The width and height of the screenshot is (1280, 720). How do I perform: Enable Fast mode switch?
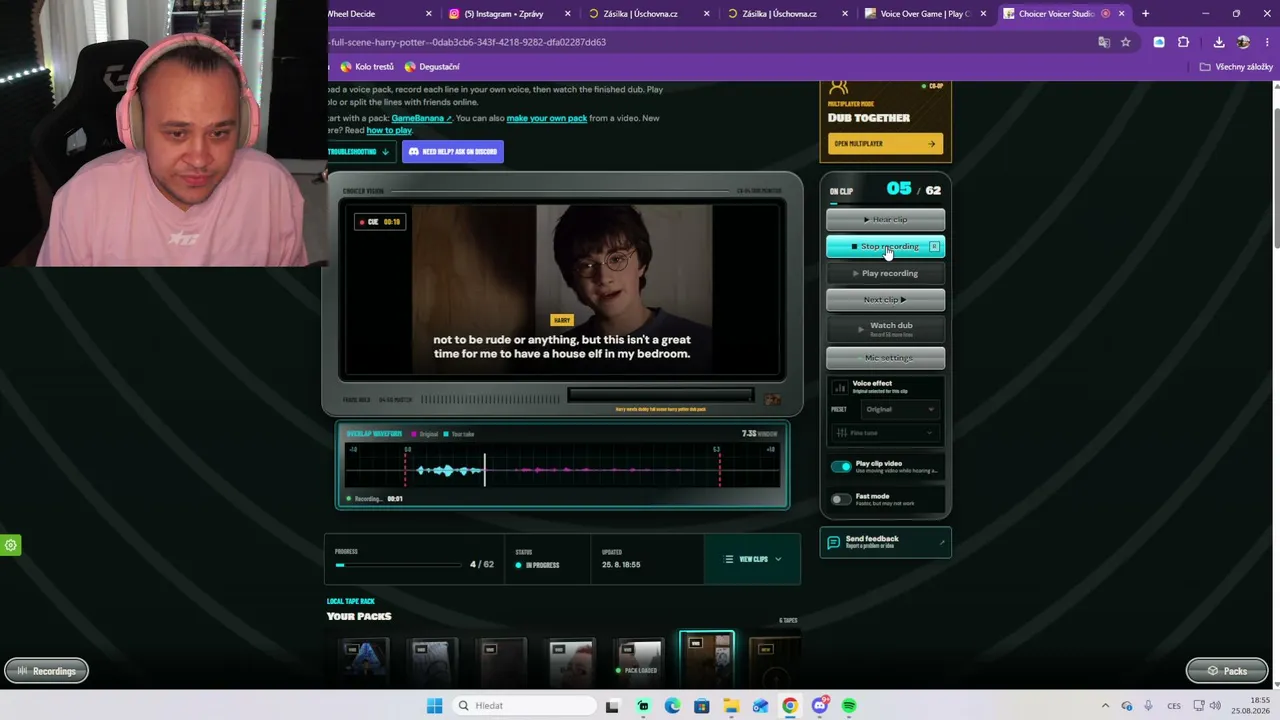click(x=841, y=498)
